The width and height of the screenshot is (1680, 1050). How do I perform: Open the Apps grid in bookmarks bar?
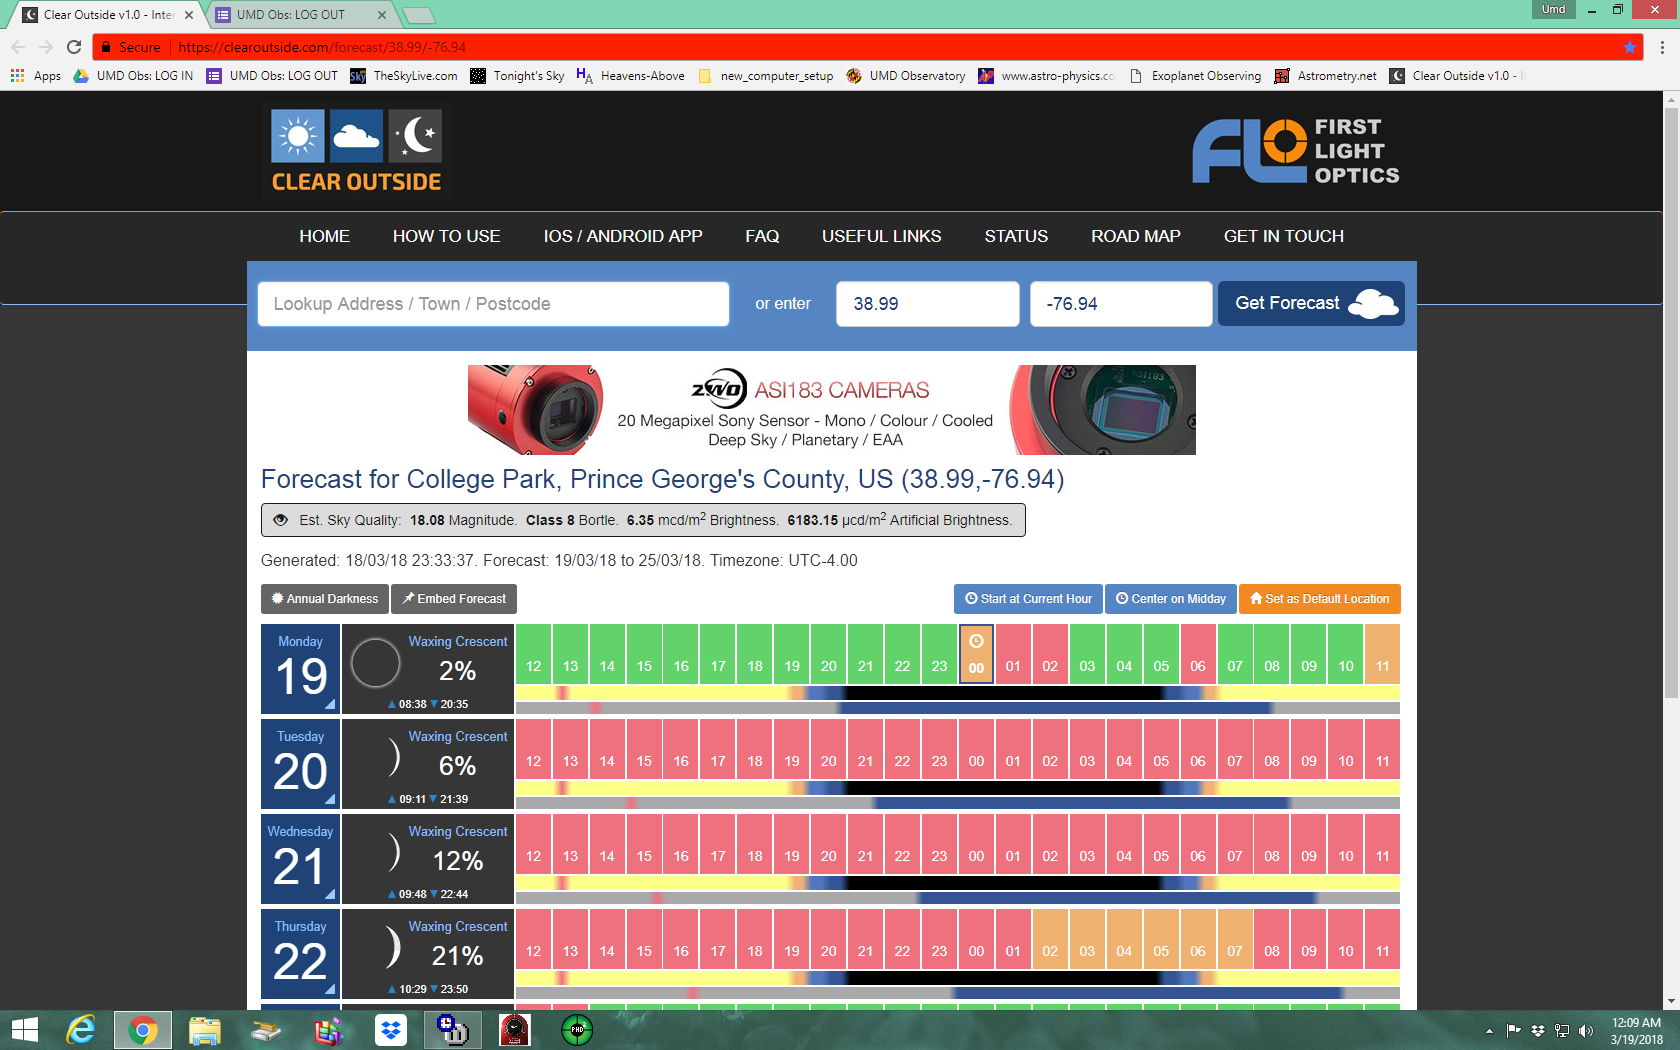tap(17, 76)
